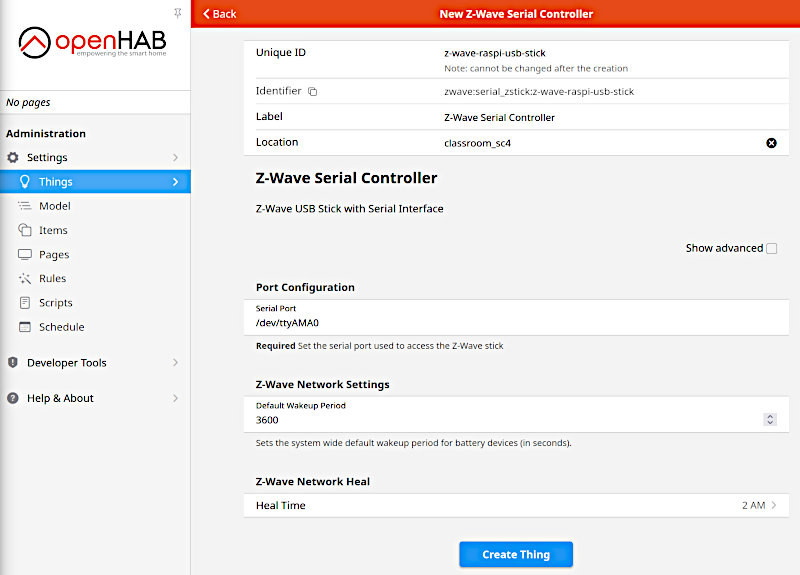This screenshot has height=575, width=800.
Task: Go back with the Back link
Action: 220,14
